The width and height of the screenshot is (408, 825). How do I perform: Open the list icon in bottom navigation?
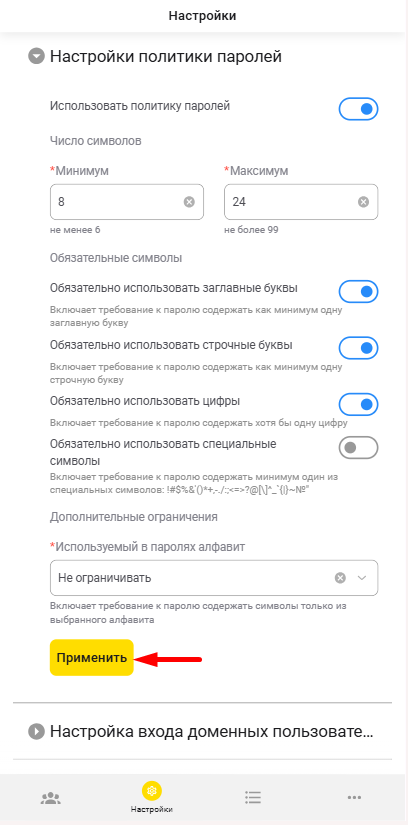click(253, 798)
